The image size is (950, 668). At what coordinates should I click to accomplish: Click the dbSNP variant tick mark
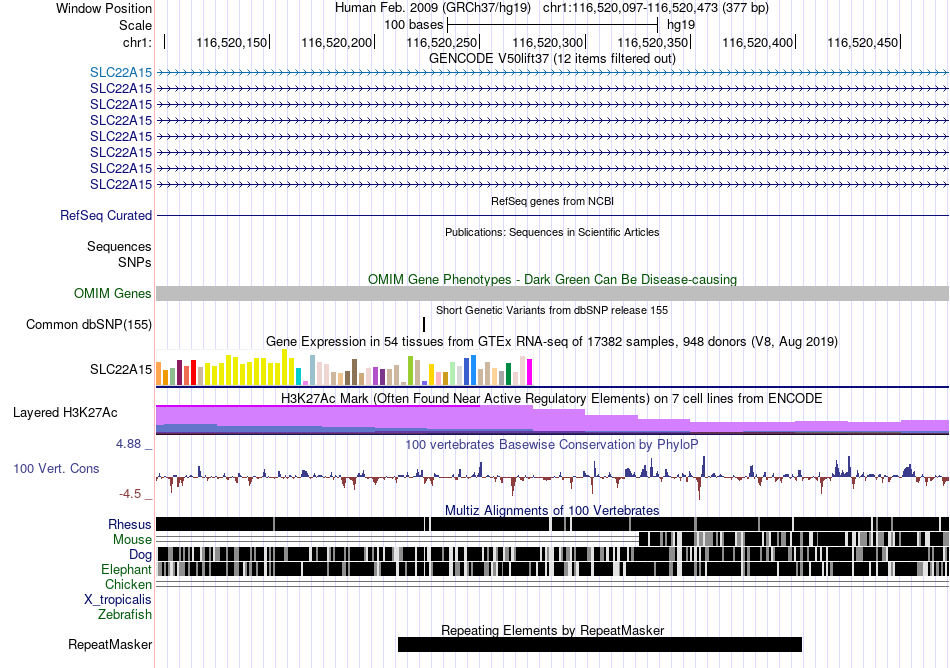pyautogui.click(x=424, y=324)
